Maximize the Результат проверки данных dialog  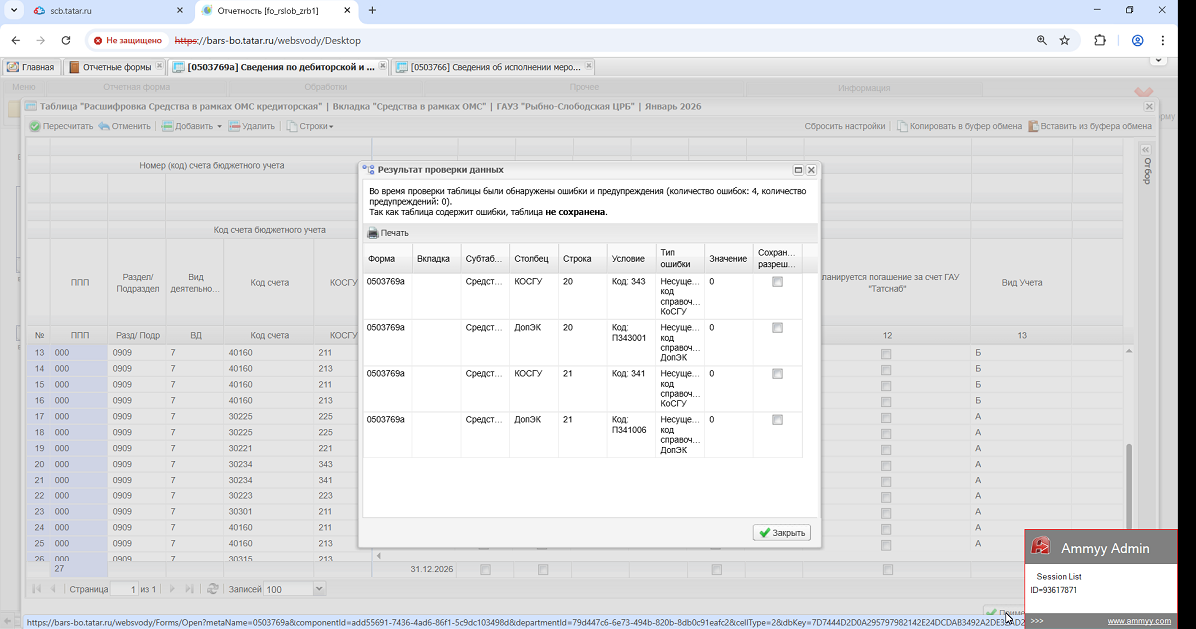coord(798,170)
